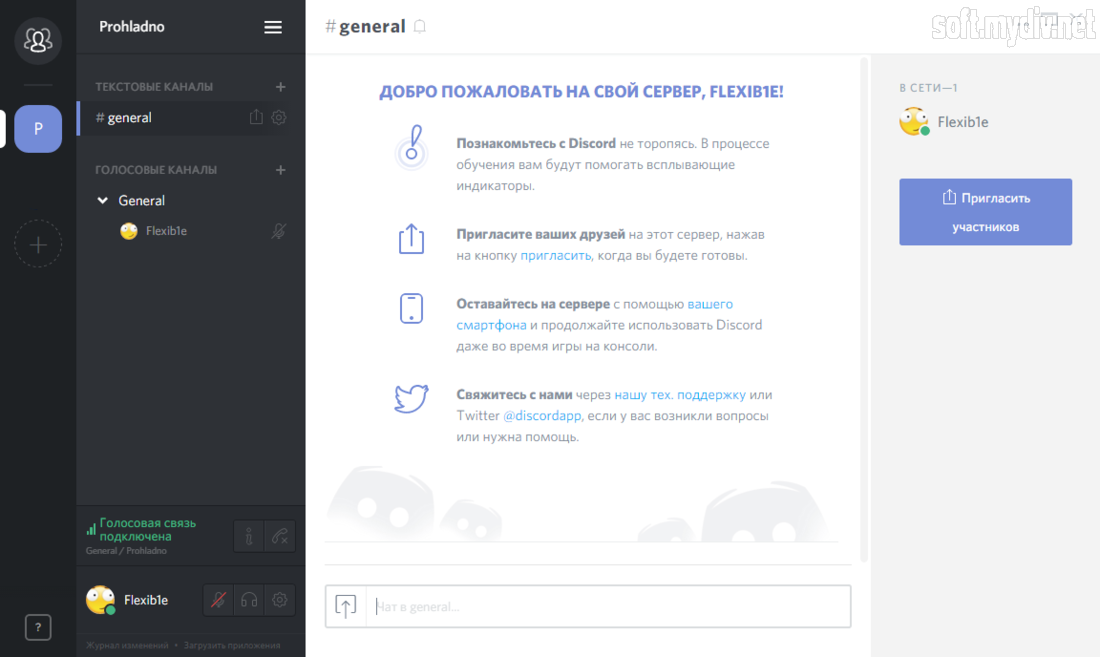
Task: Open the вашего смартфона link
Action: point(595,314)
